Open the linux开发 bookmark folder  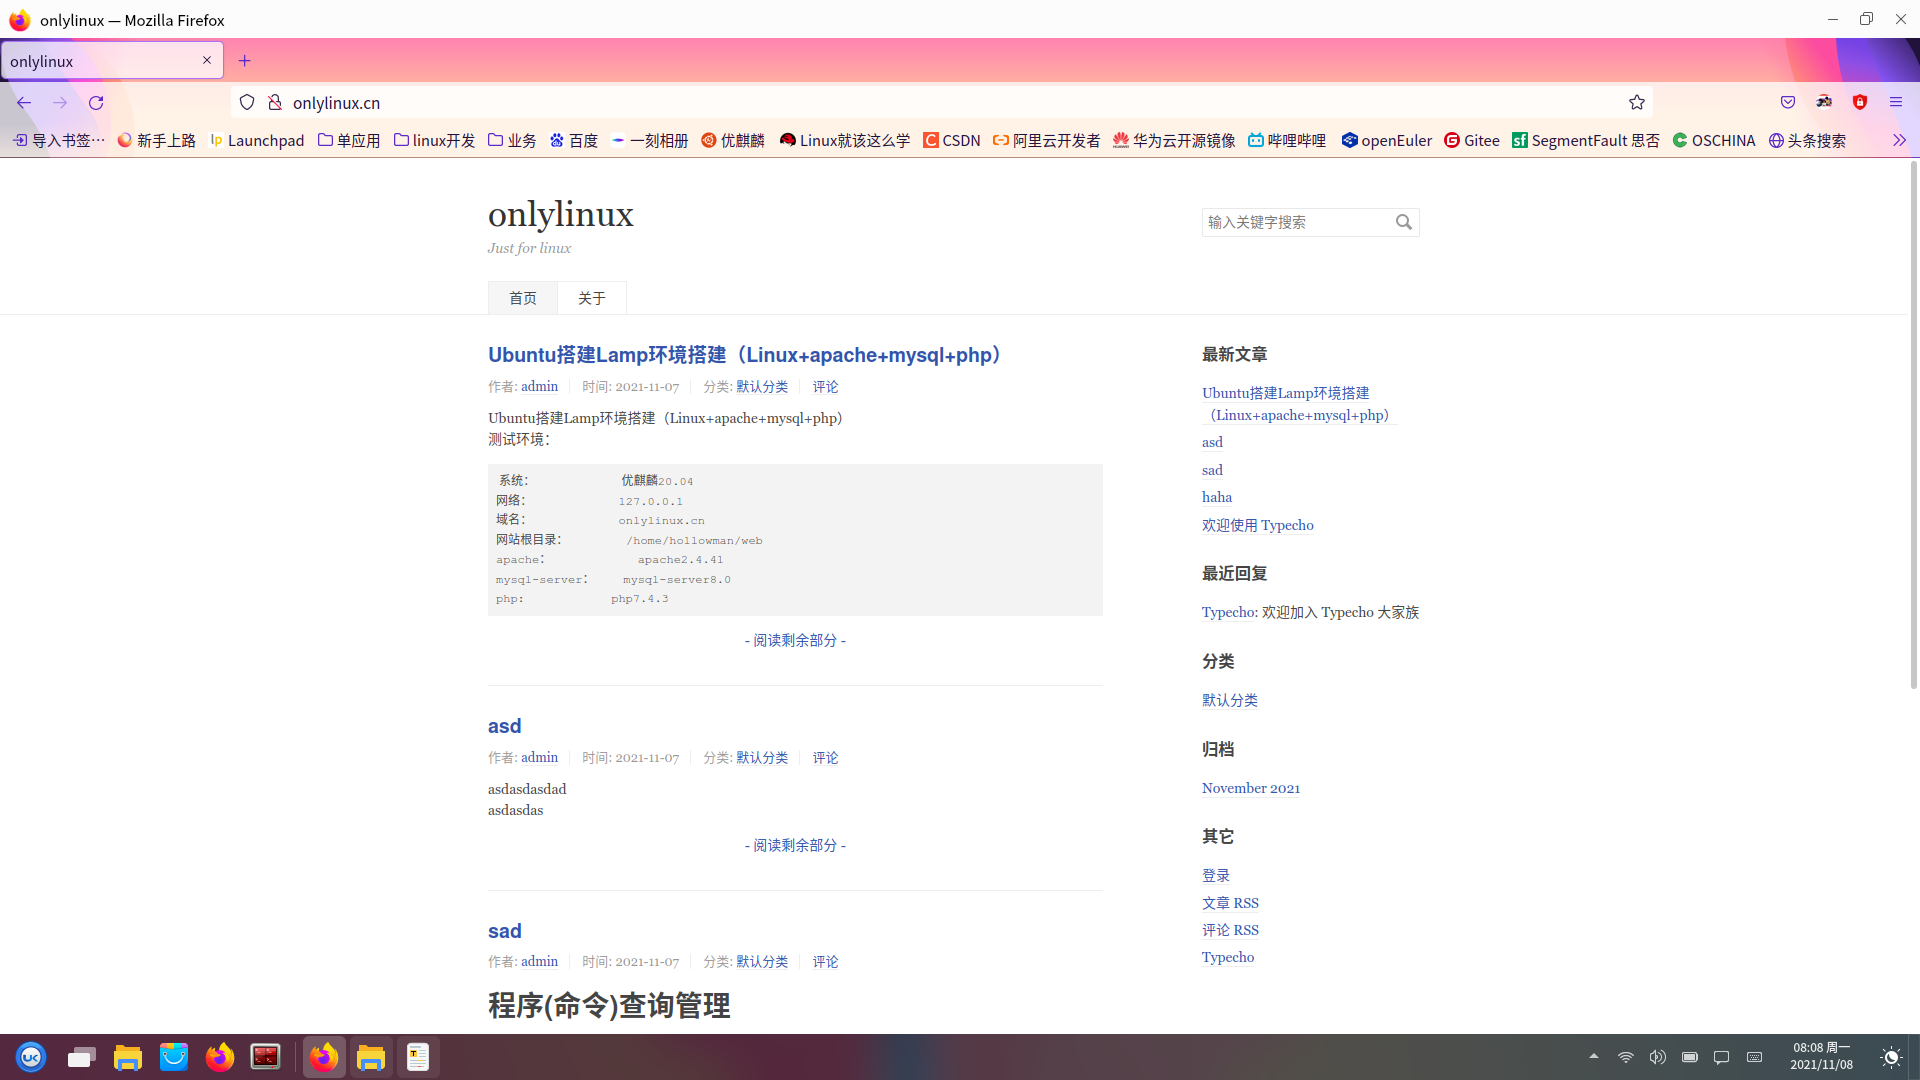pos(434,141)
